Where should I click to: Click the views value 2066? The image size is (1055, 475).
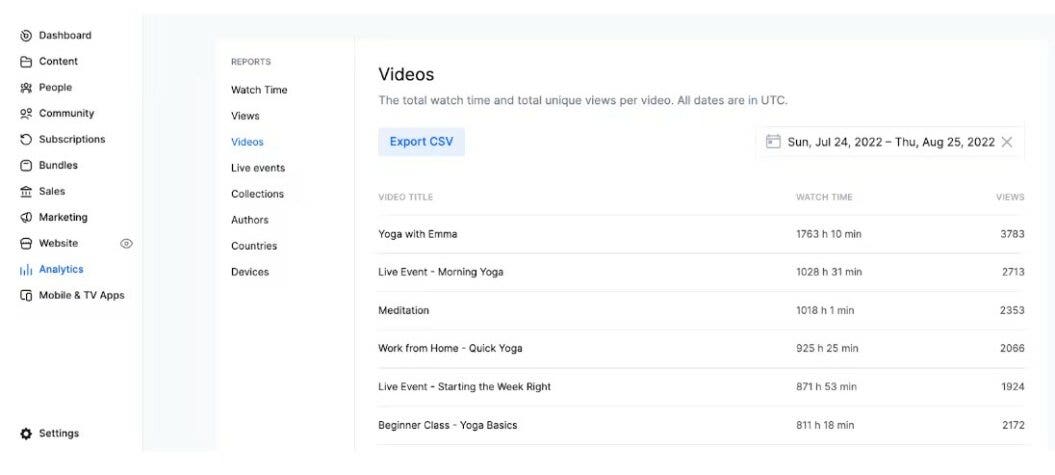[x=1012, y=348]
